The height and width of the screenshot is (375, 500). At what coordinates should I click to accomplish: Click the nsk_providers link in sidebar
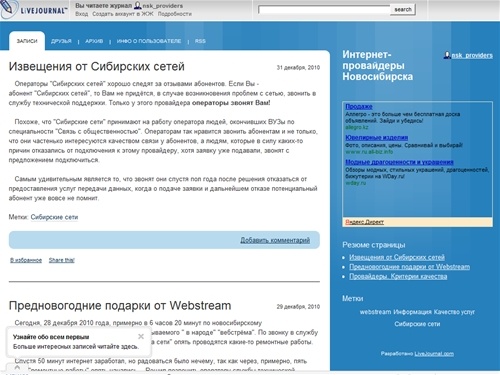472,55
